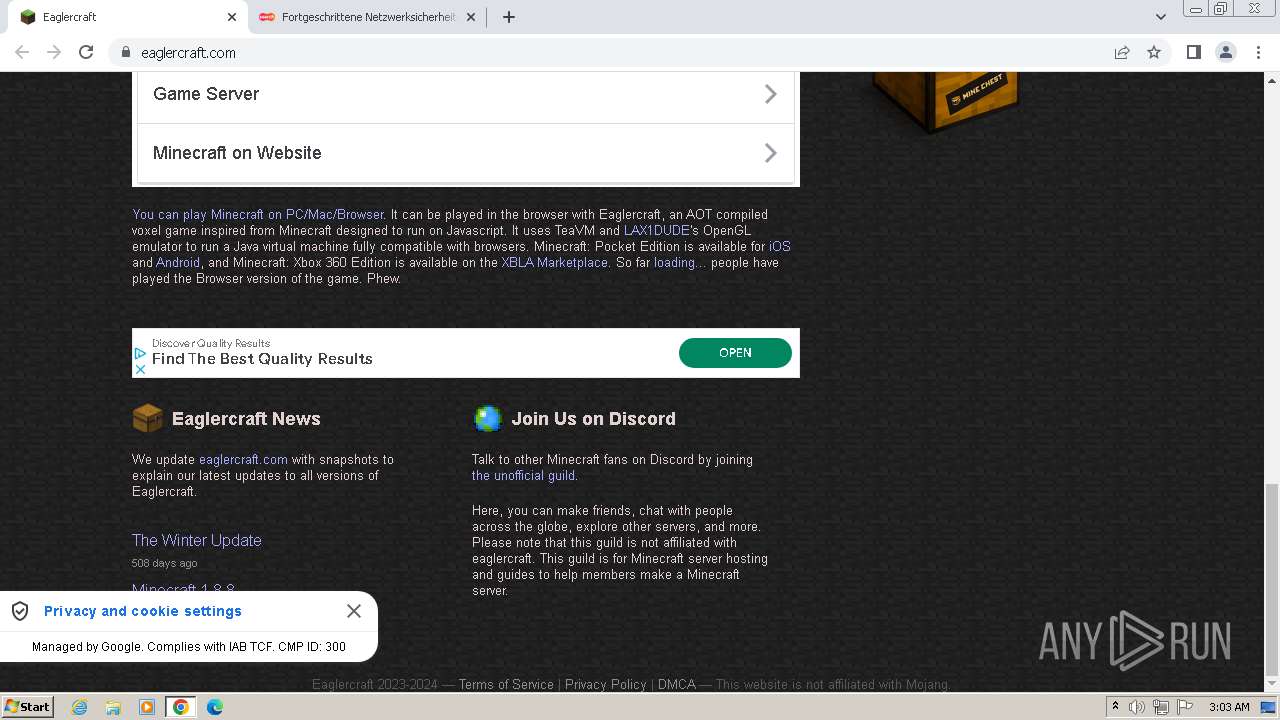Share this page via share icon
Image resolution: width=1280 pixels, height=720 pixels.
point(1122,52)
